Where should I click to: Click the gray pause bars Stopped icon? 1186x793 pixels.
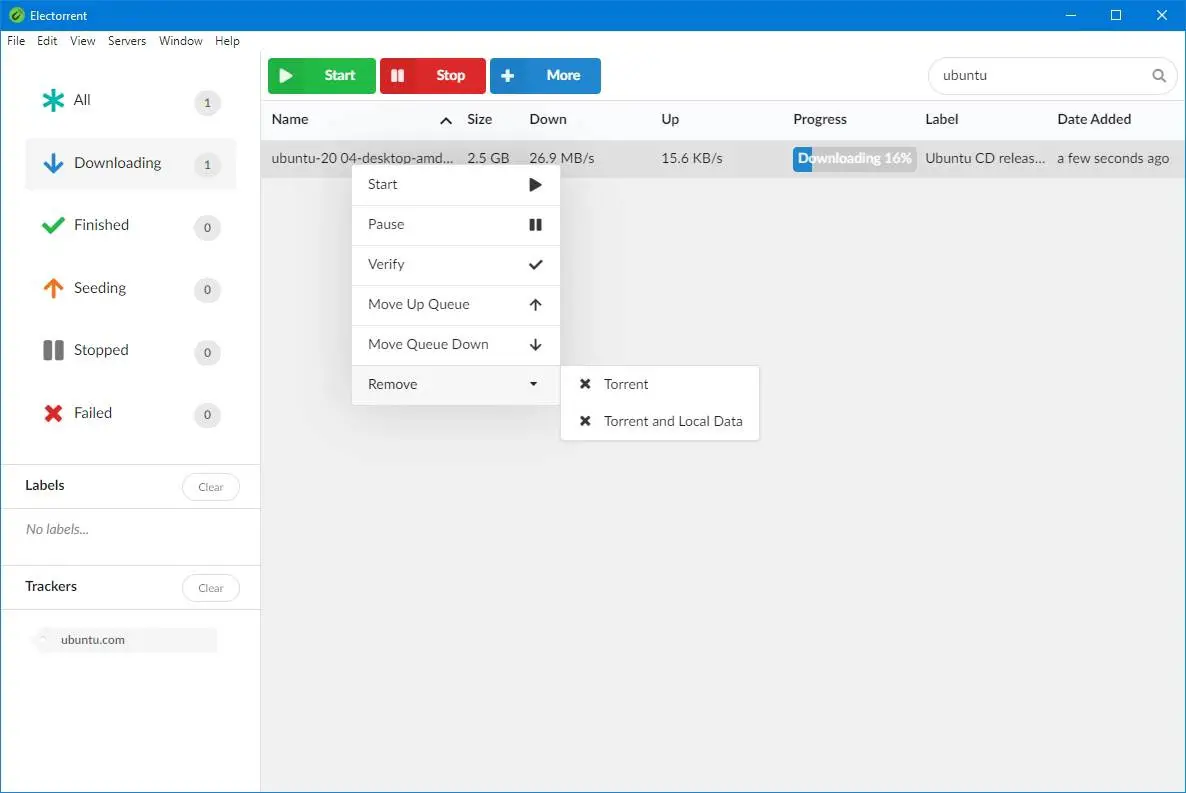[53, 350]
